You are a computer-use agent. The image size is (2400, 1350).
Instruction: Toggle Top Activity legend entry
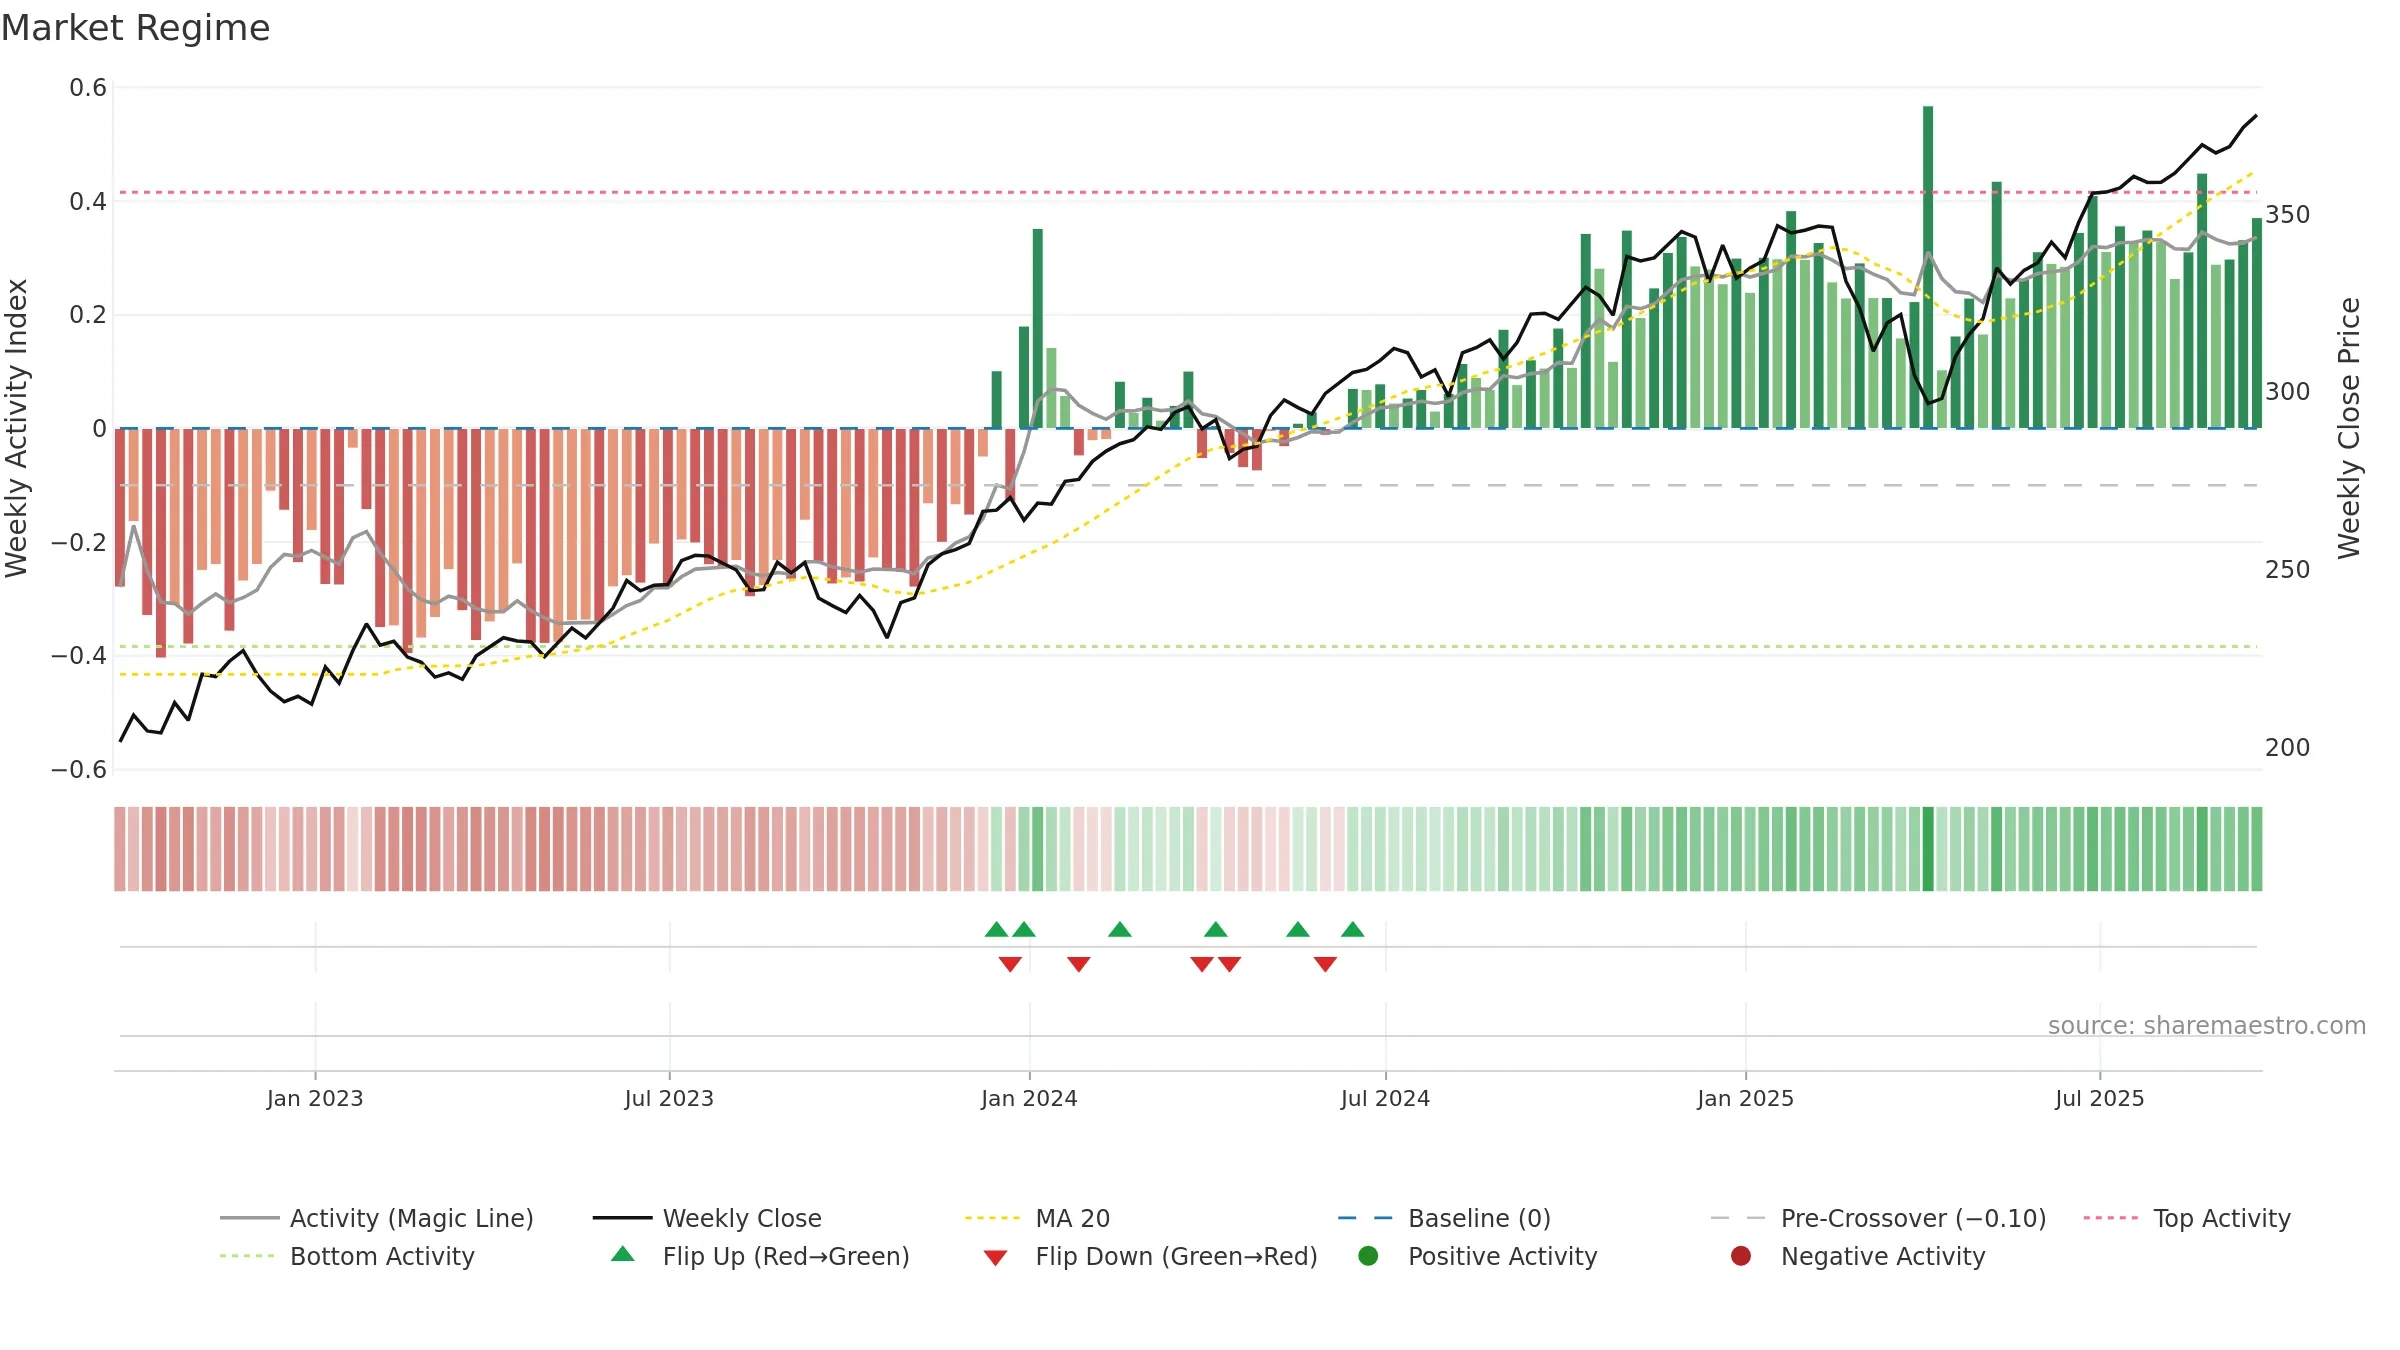pos(2187,1218)
